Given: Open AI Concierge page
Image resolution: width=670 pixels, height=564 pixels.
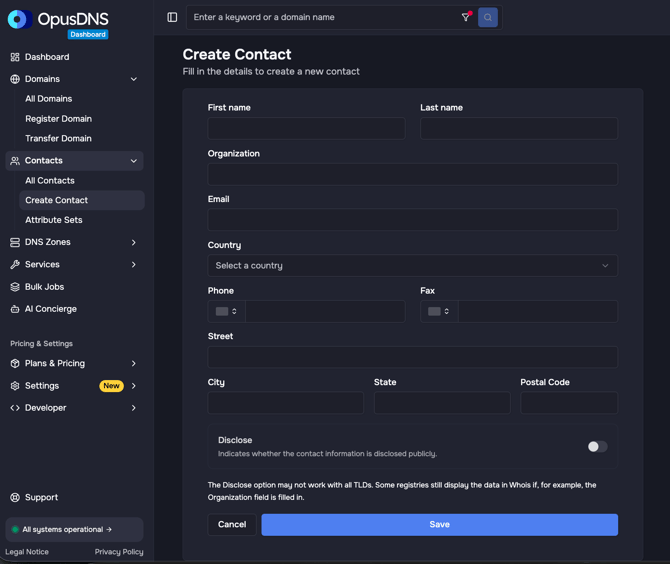Looking at the screenshot, I should (50, 309).
